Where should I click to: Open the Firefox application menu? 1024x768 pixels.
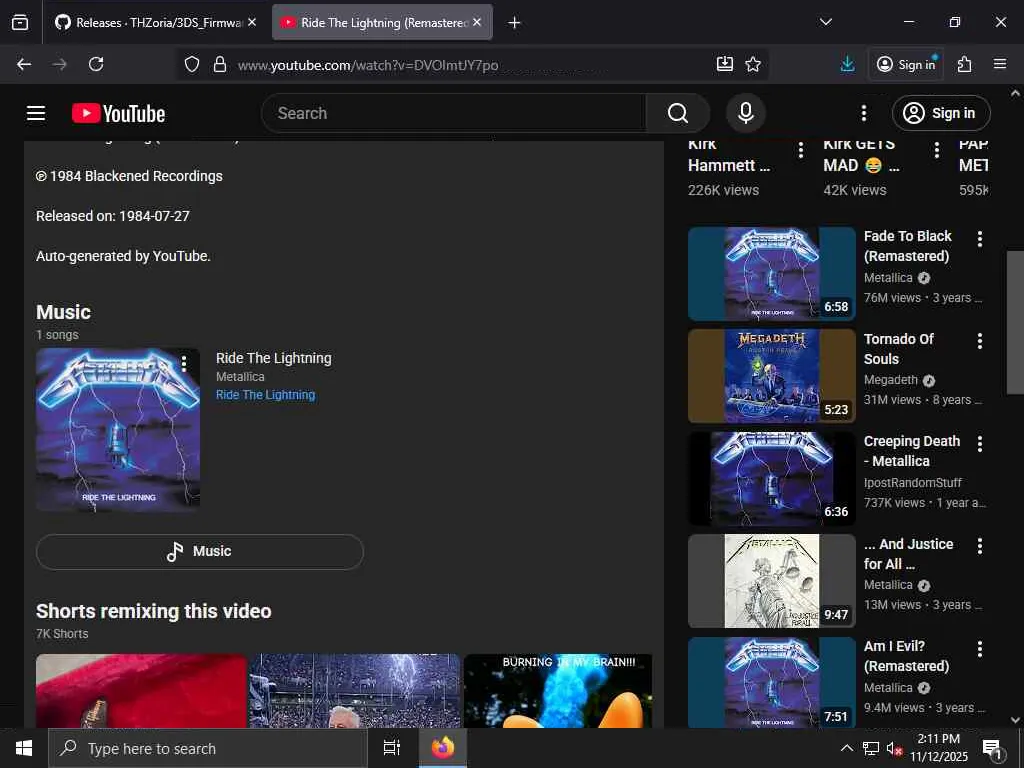coord(1000,64)
